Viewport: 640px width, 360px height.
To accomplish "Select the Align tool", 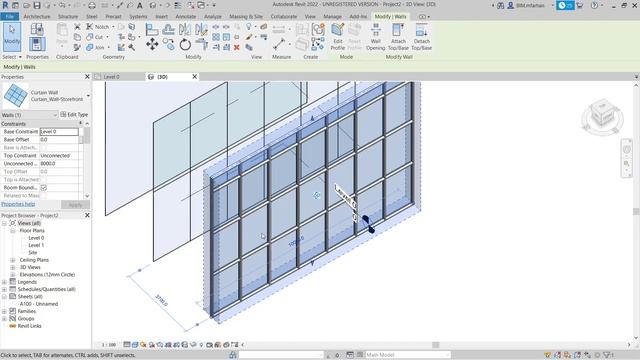I will coord(152,29).
